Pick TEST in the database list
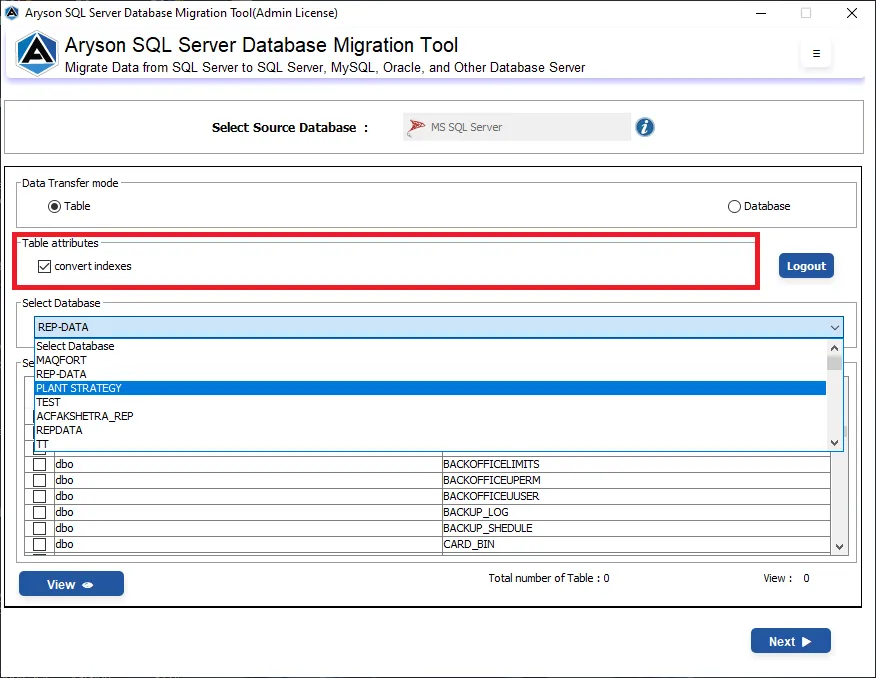 click(x=430, y=402)
